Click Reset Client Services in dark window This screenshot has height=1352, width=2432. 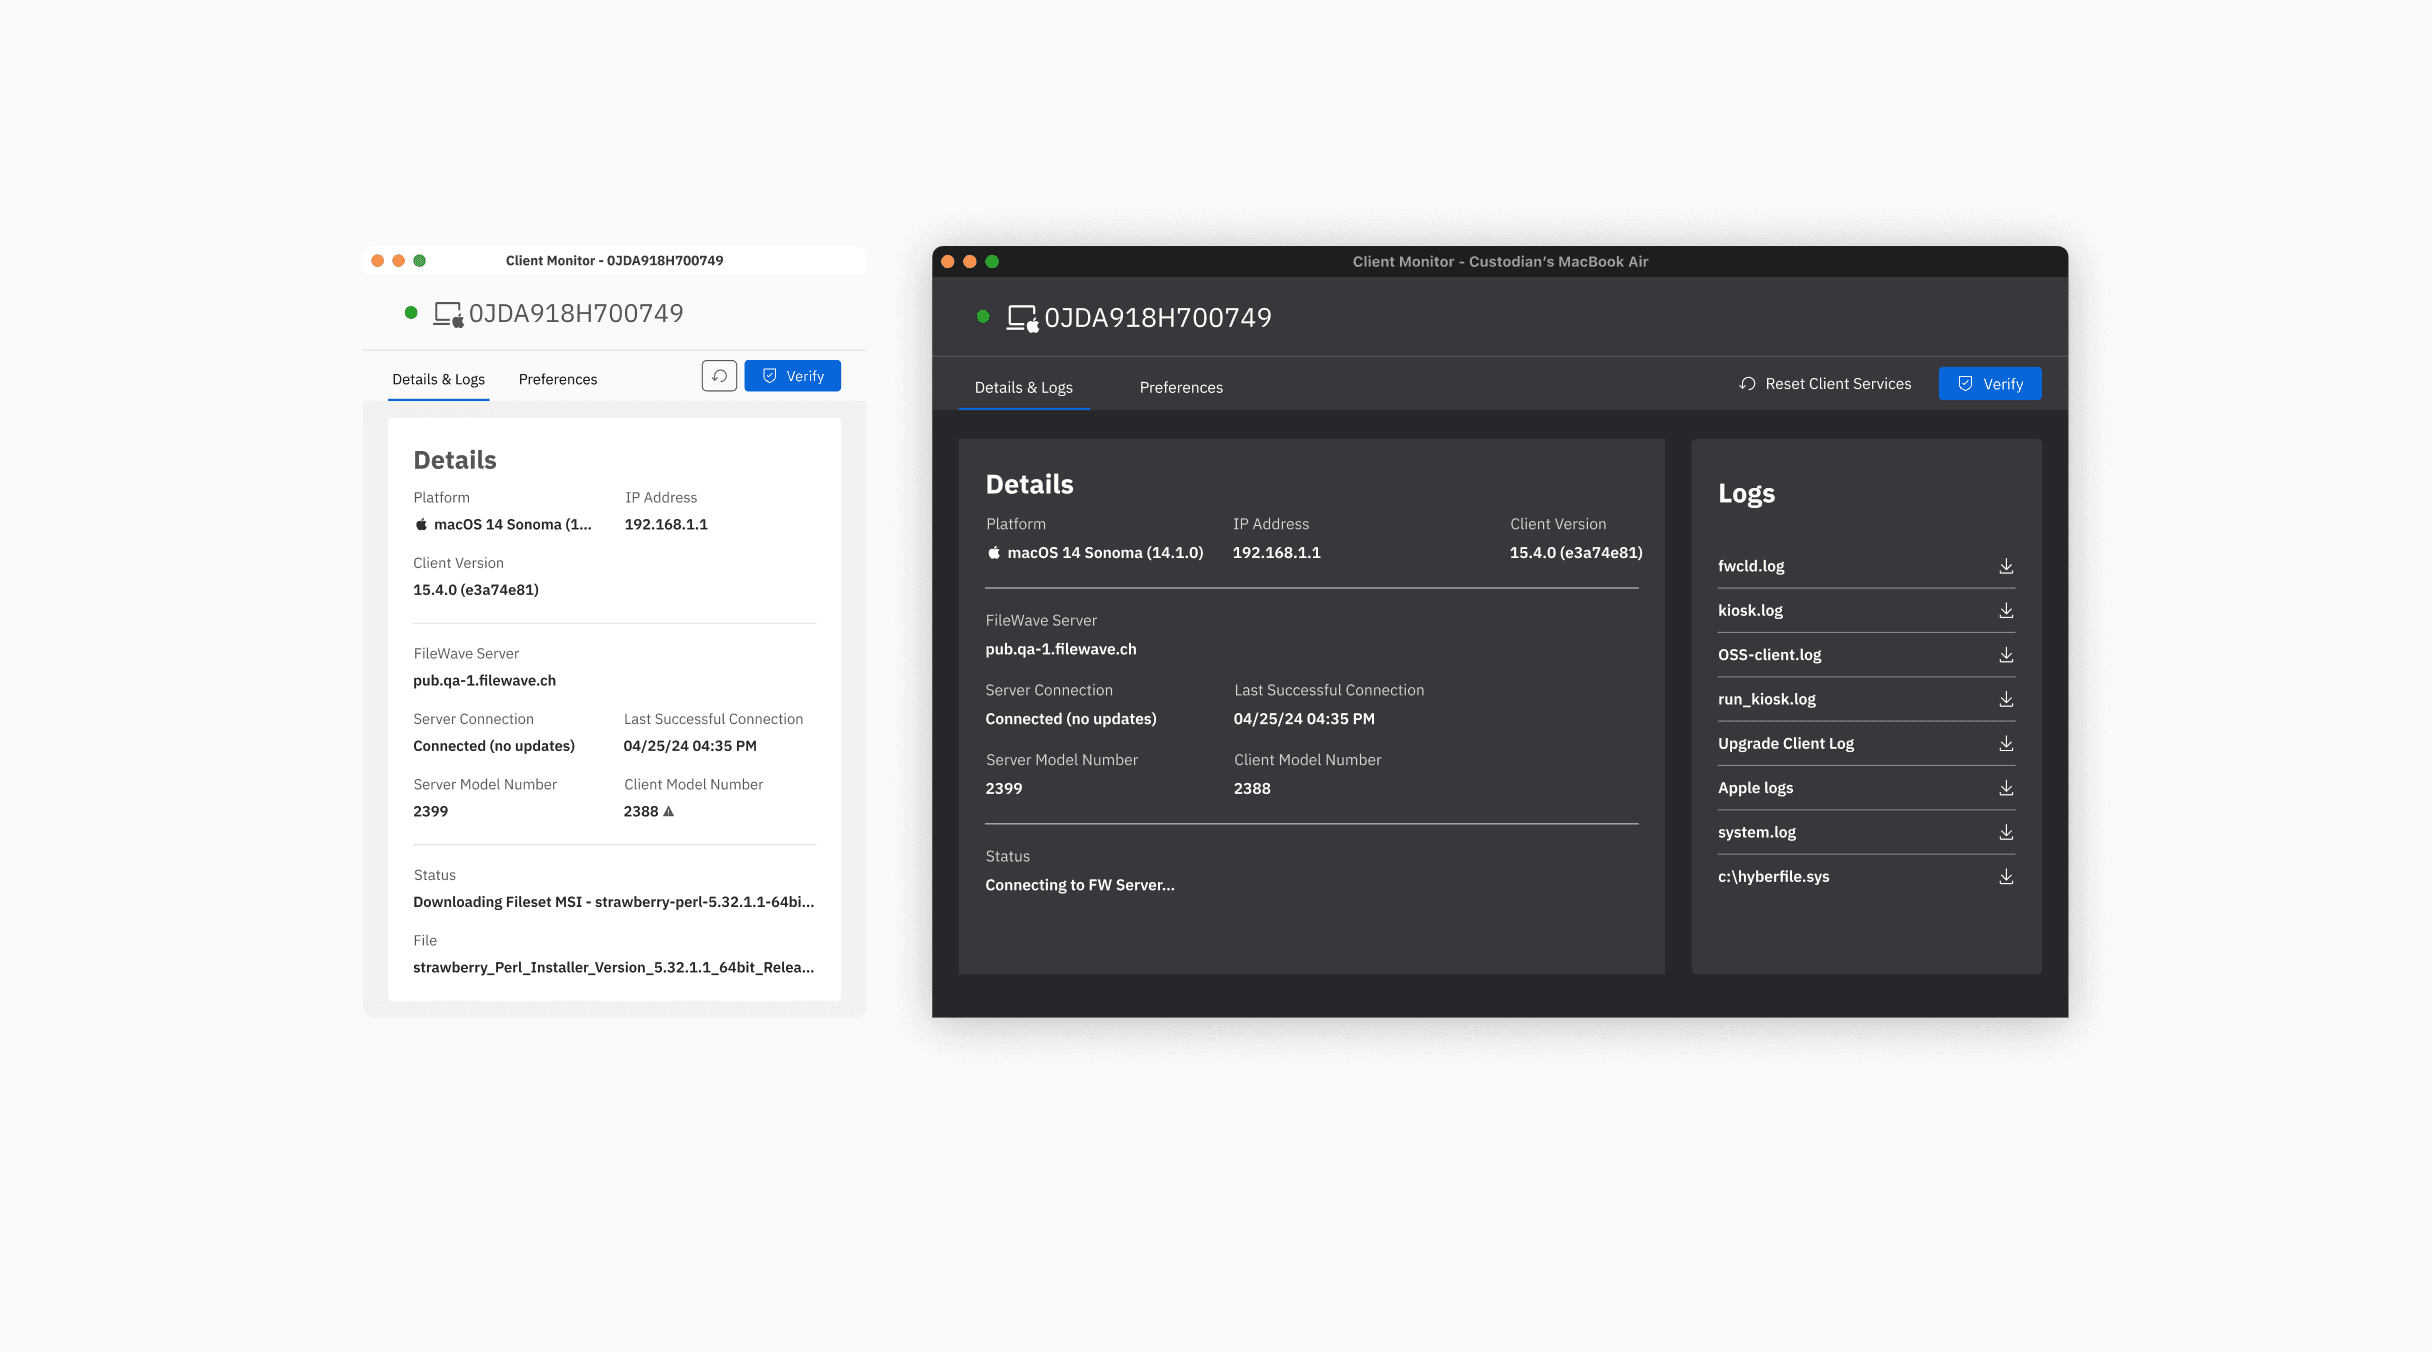[1825, 384]
